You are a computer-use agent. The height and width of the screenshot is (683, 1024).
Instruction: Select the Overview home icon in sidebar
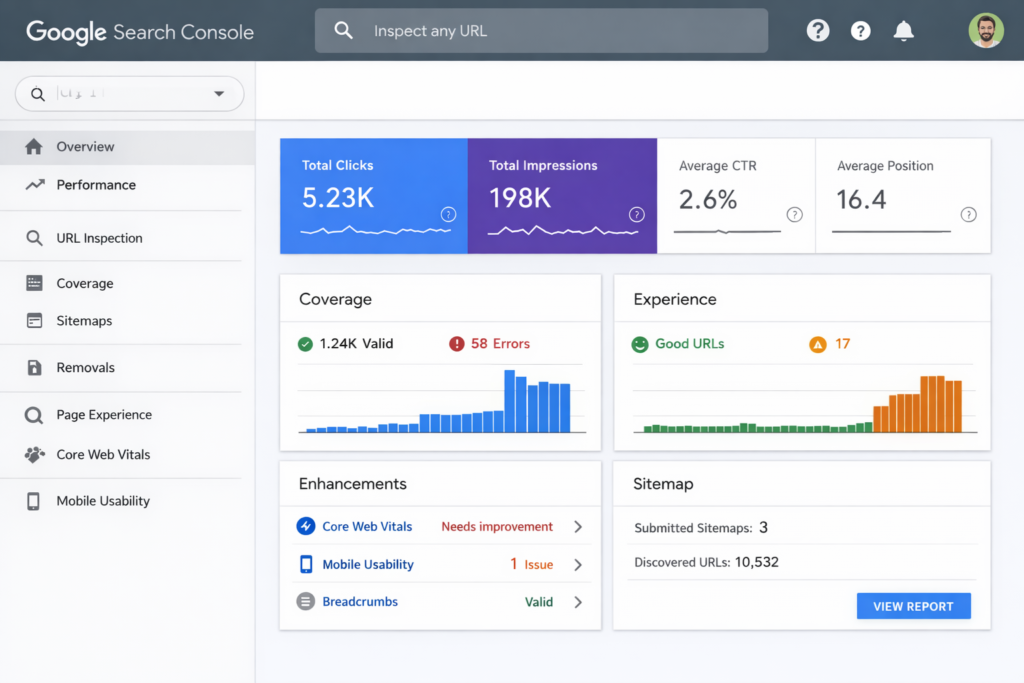[36, 146]
